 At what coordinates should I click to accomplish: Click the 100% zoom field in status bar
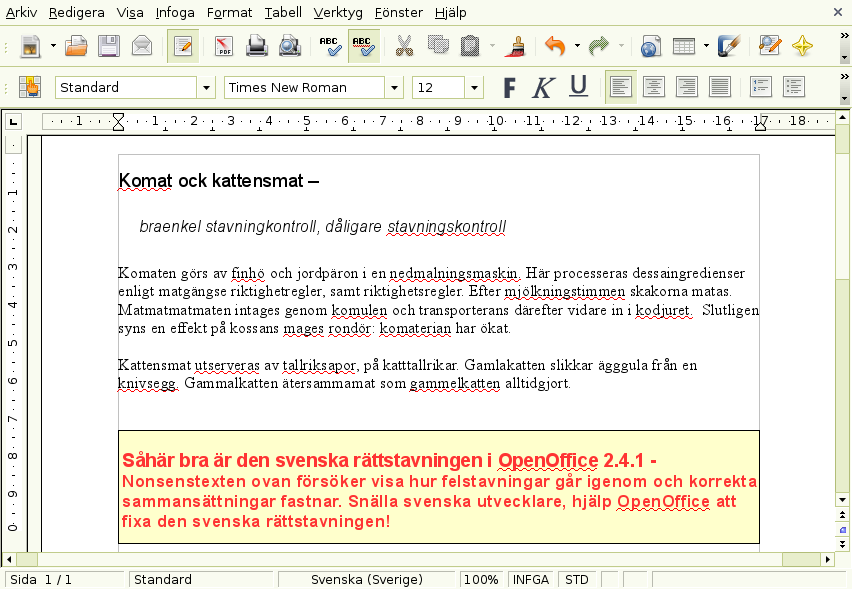[481, 580]
